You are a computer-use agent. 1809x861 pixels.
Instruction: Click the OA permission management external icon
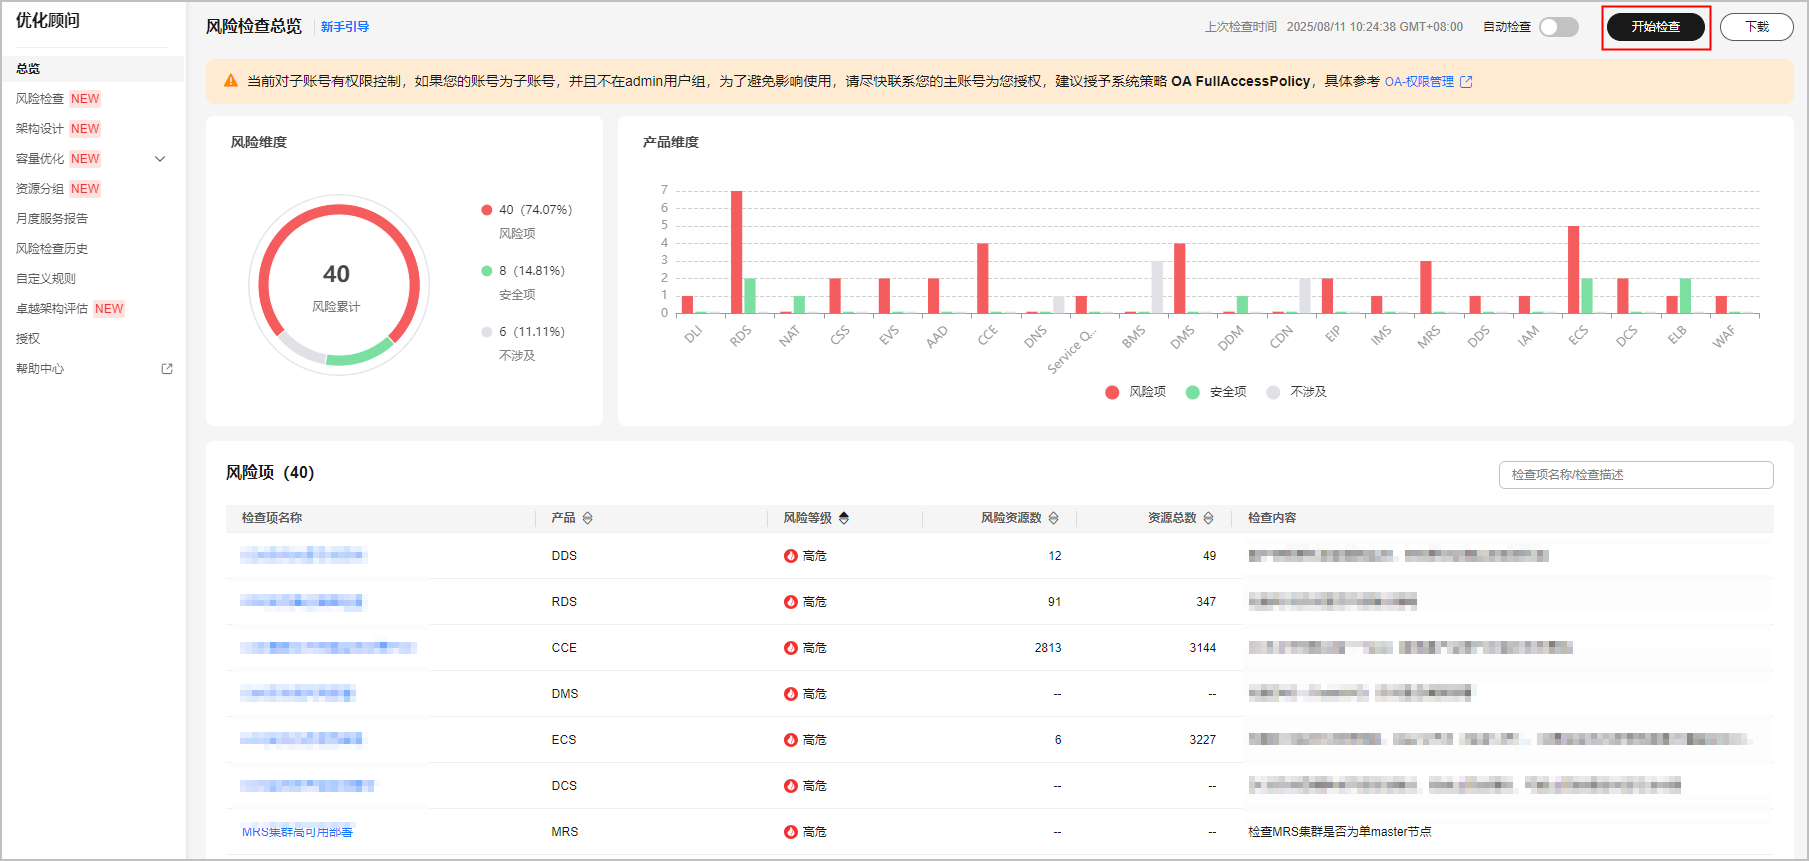click(1466, 82)
